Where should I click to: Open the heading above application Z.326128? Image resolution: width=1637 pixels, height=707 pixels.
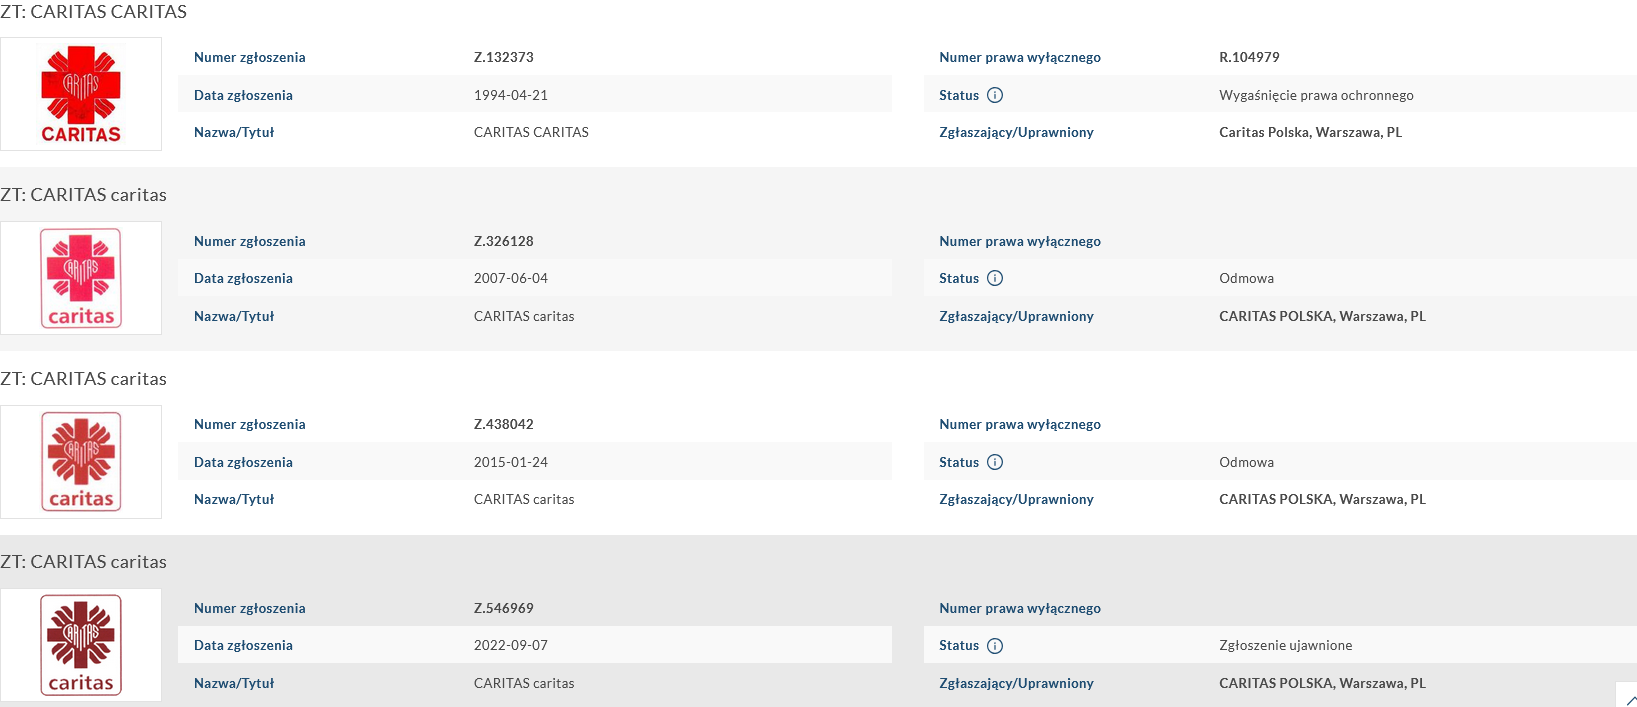(84, 195)
